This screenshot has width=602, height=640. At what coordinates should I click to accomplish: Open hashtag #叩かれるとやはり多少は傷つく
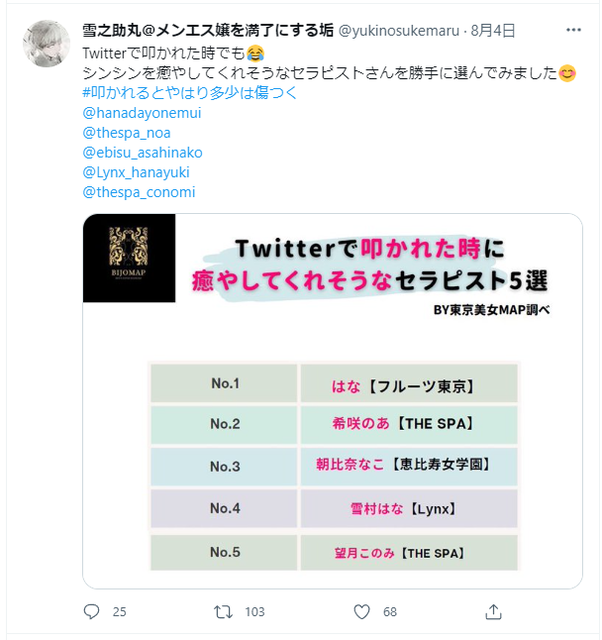coord(190,93)
